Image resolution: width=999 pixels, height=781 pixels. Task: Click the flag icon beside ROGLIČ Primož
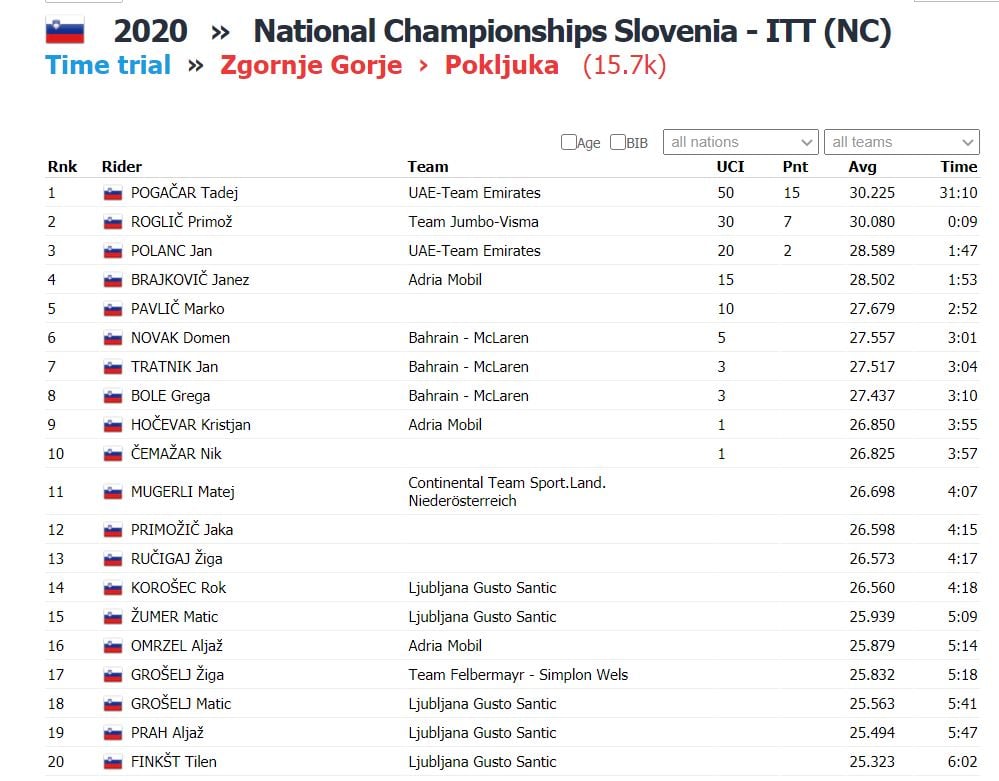point(113,222)
